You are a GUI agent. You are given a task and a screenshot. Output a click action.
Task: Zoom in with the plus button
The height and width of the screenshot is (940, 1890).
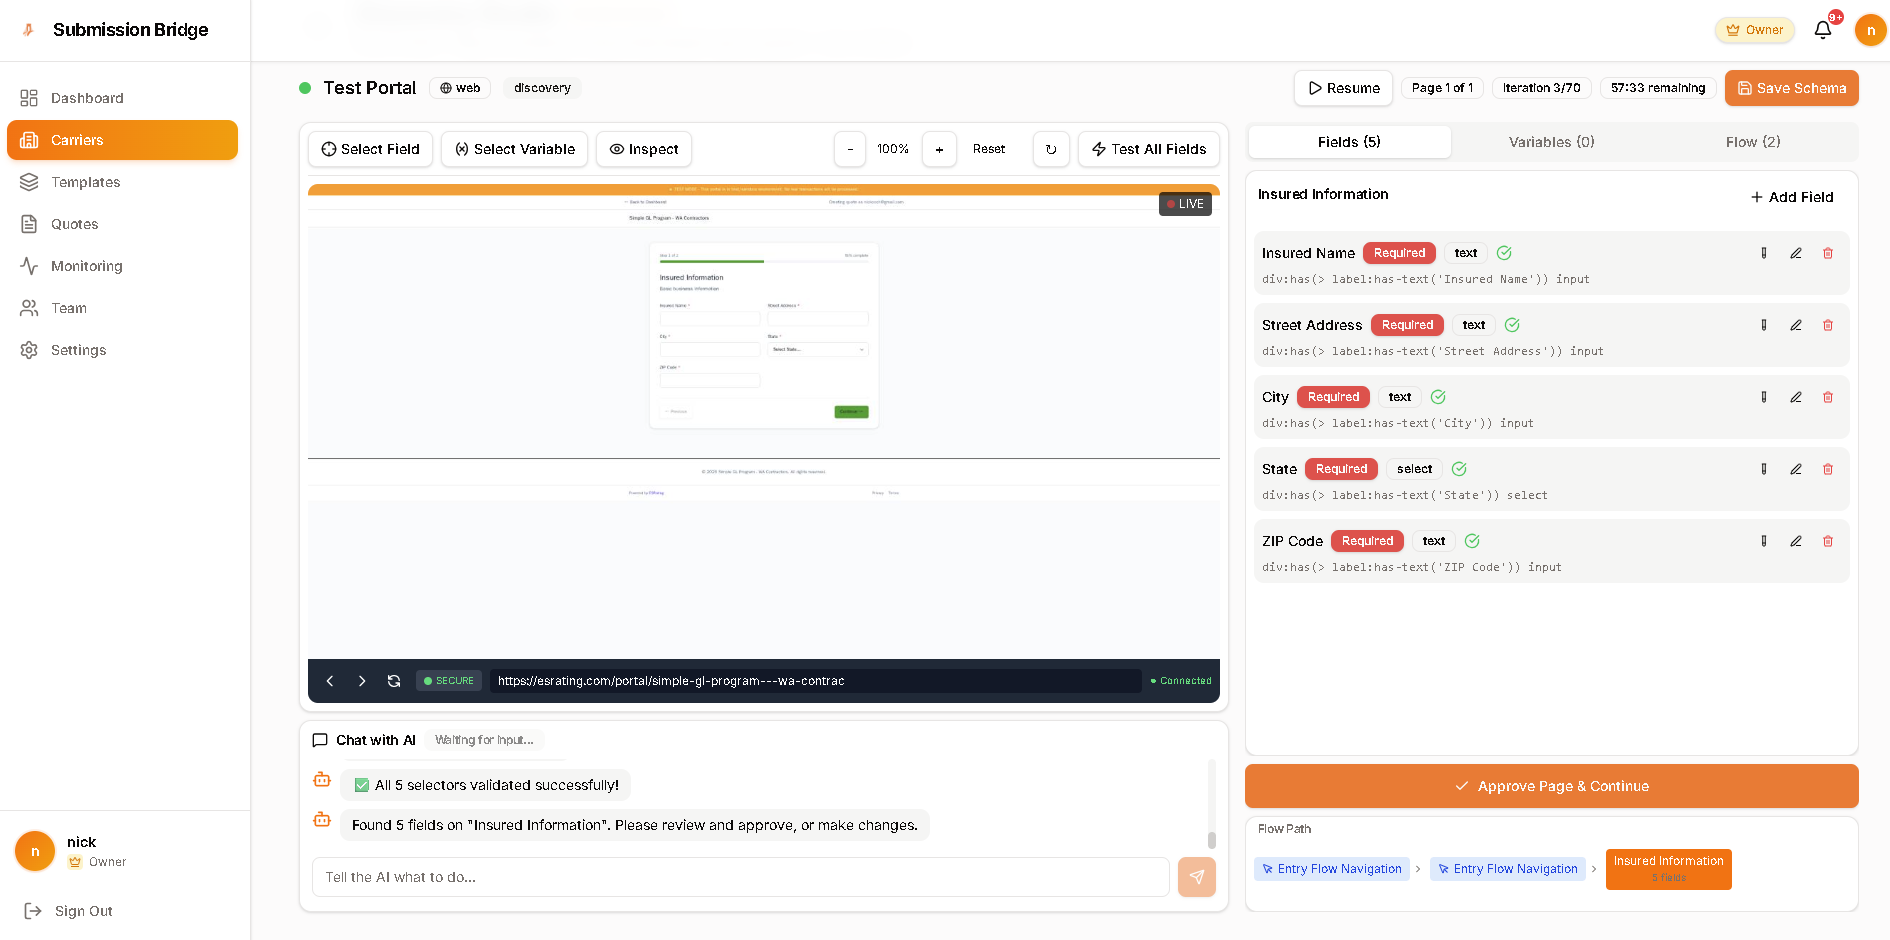pos(939,150)
